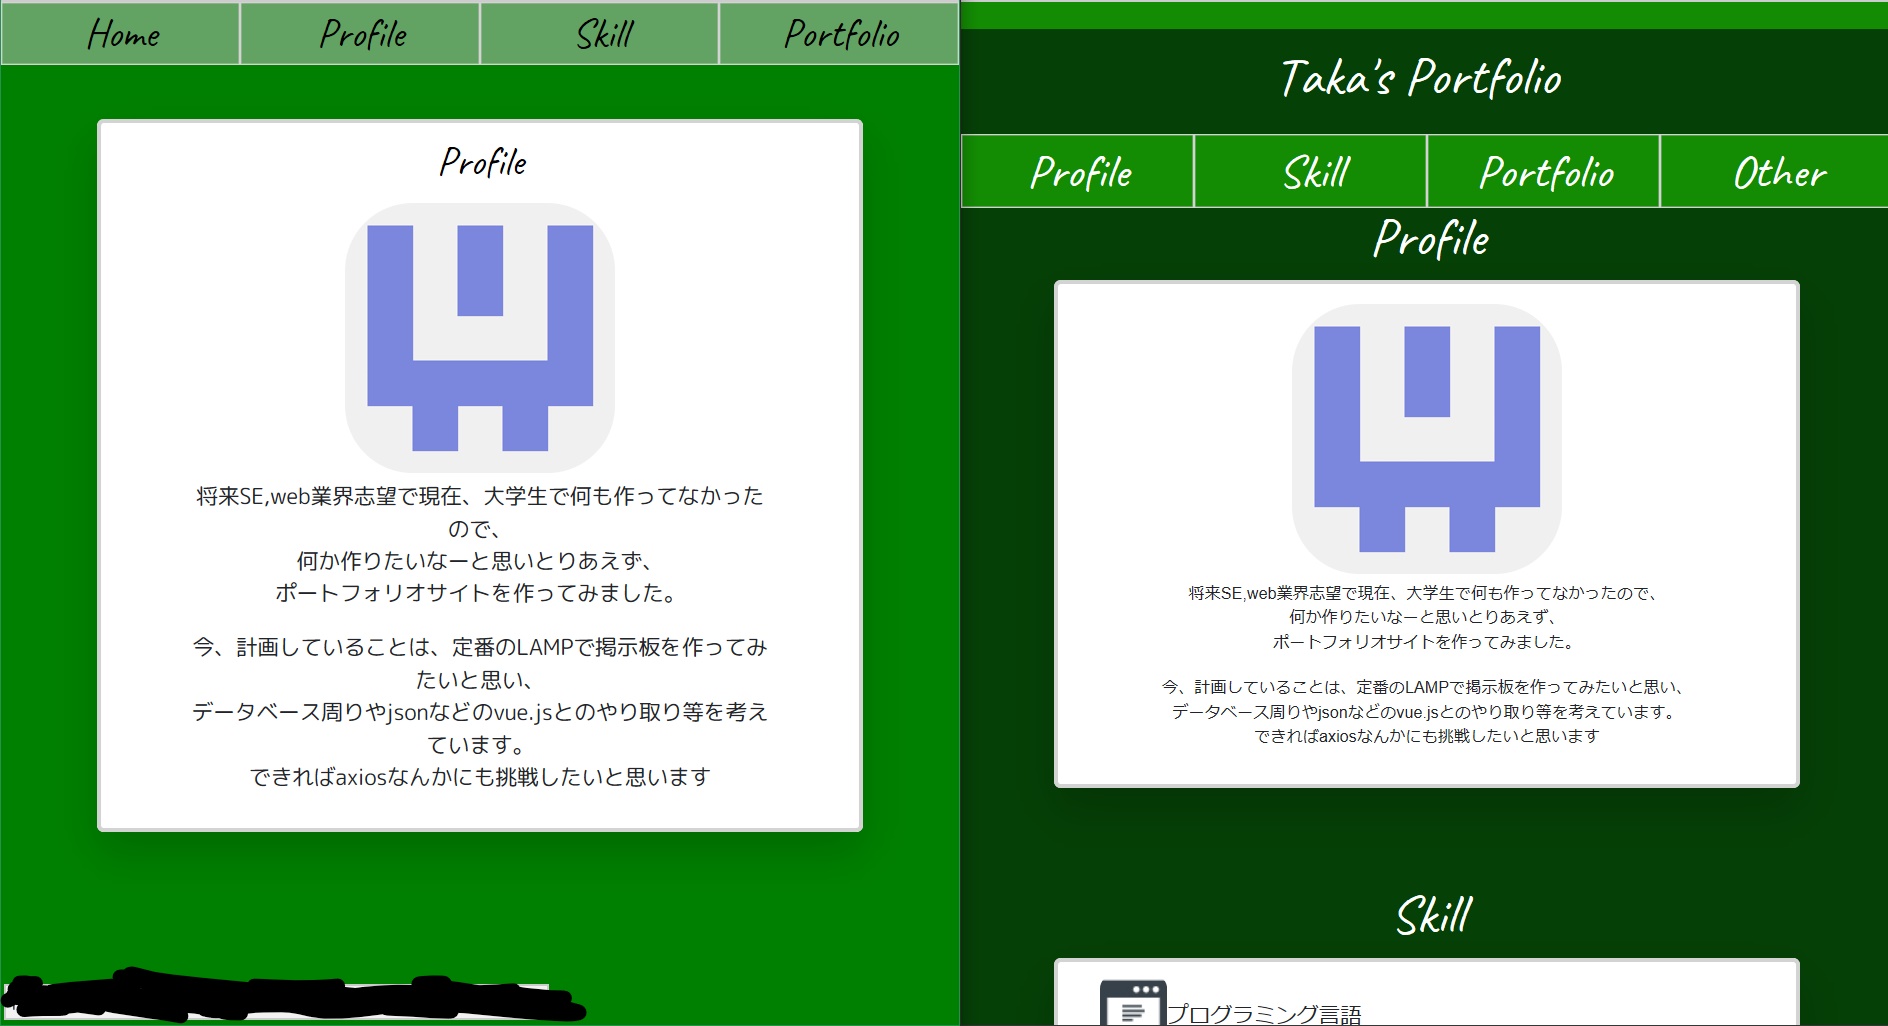Viewport: 1888px width, 1026px height.
Task: Open the Portfolio tab in the right navbar
Action: (1545, 171)
